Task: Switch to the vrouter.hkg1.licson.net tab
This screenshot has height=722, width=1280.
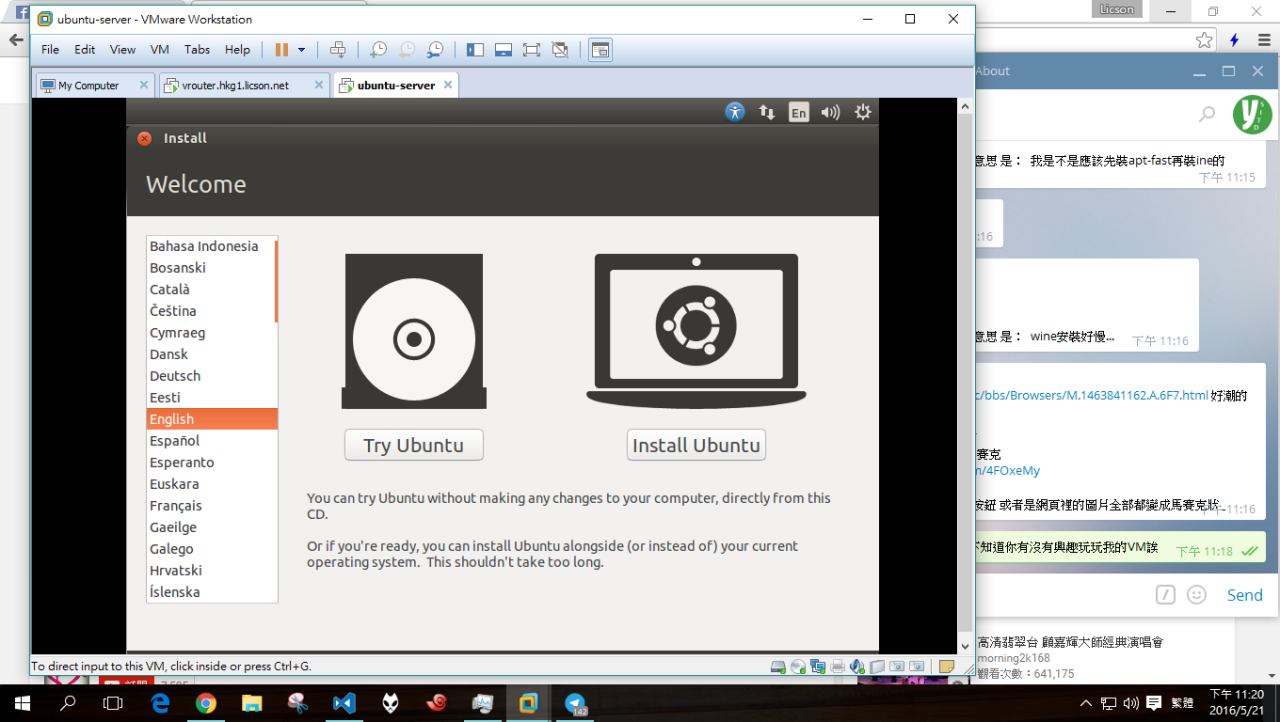Action: (x=235, y=85)
